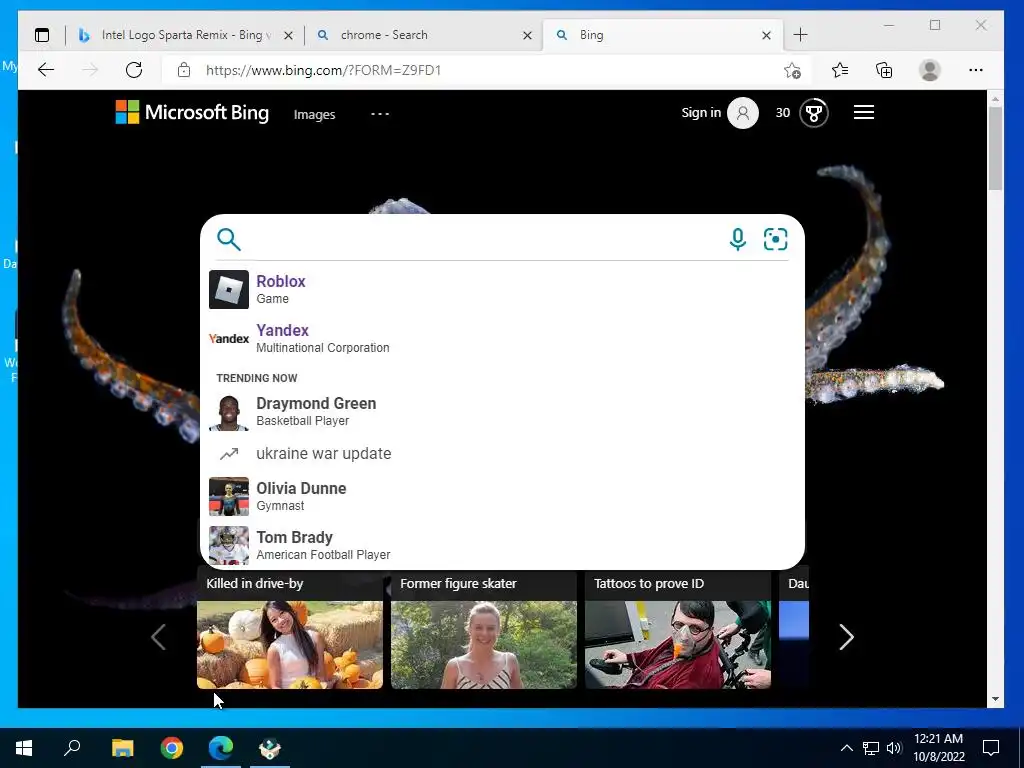Open the Tattoos to prove ID card
This screenshot has width=1024, height=768.
(678, 630)
